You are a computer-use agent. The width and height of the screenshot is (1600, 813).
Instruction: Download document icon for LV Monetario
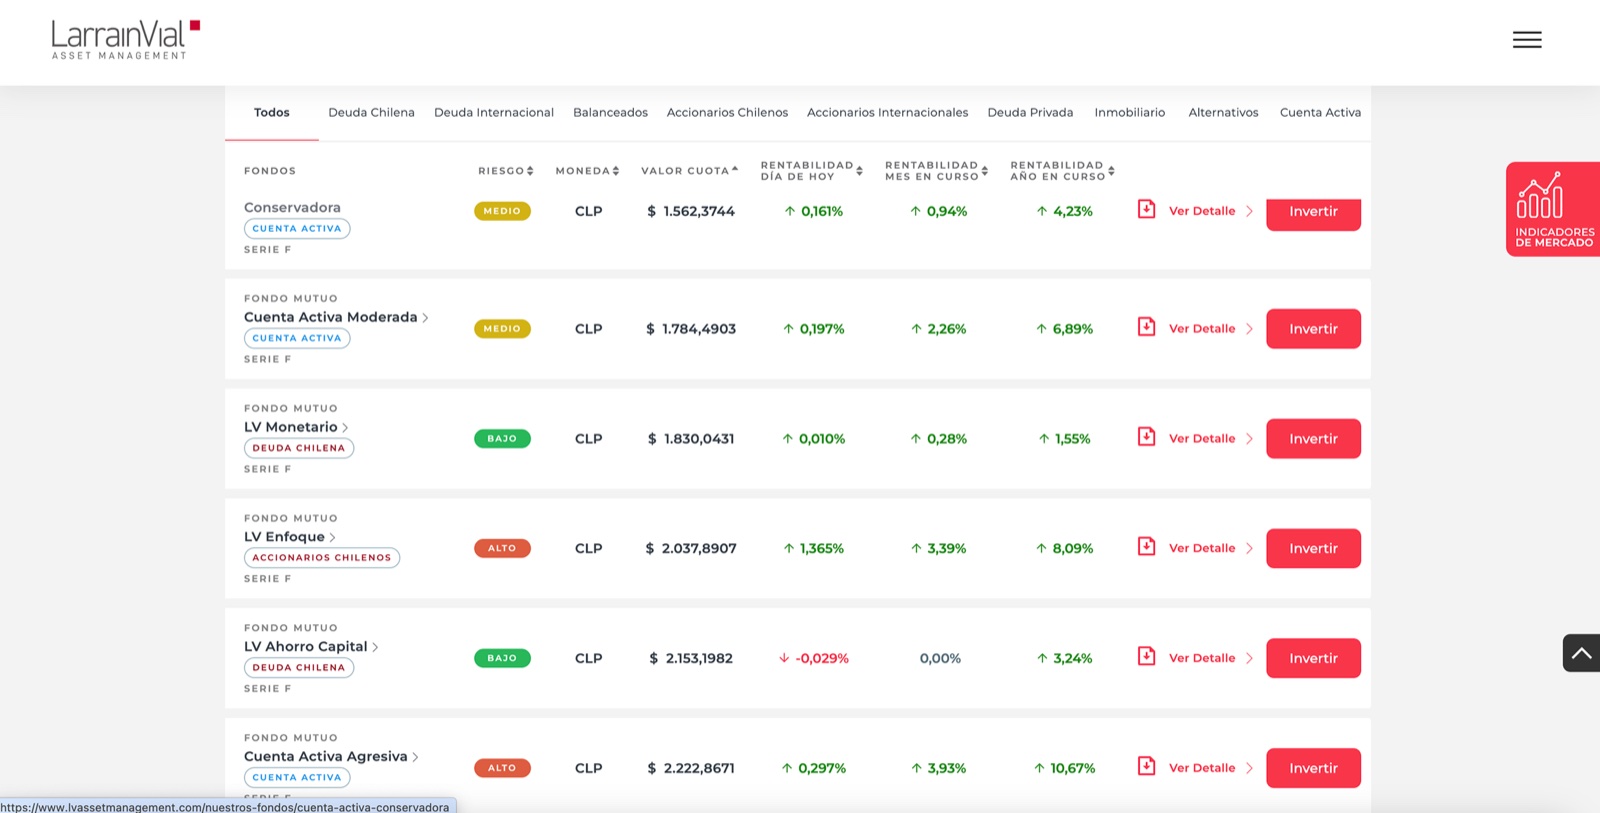[1147, 437]
